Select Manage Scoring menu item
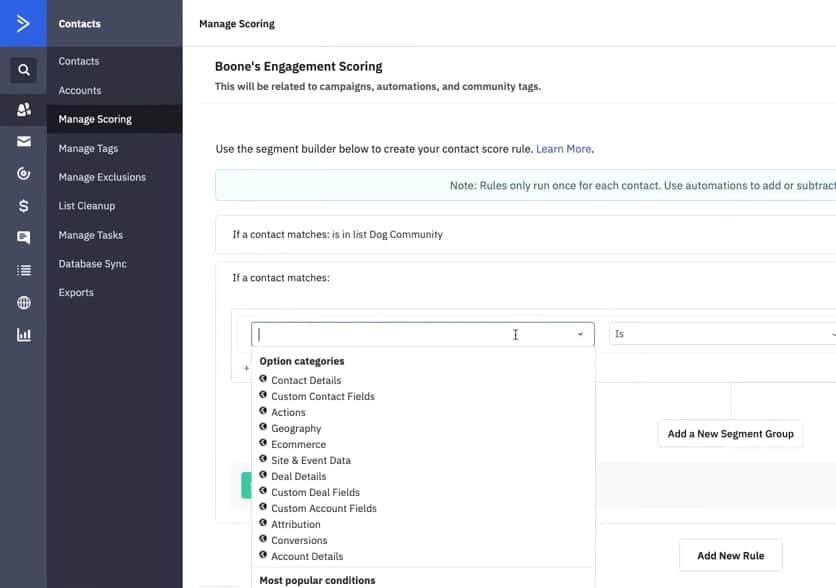The width and height of the screenshot is (836, 588). click(x=114, y=119)
